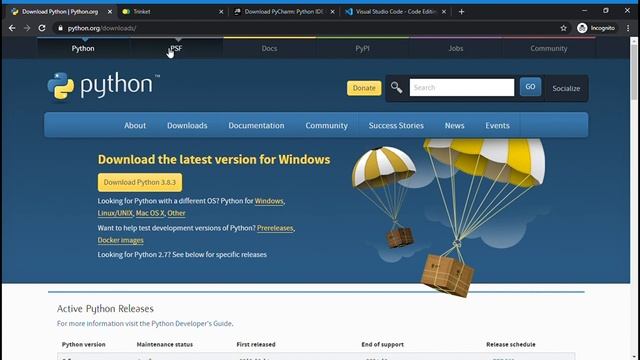This screenshot has height=360, width=640.
Task: Close the Download PyCharm tab
Action: coord(332,12)
